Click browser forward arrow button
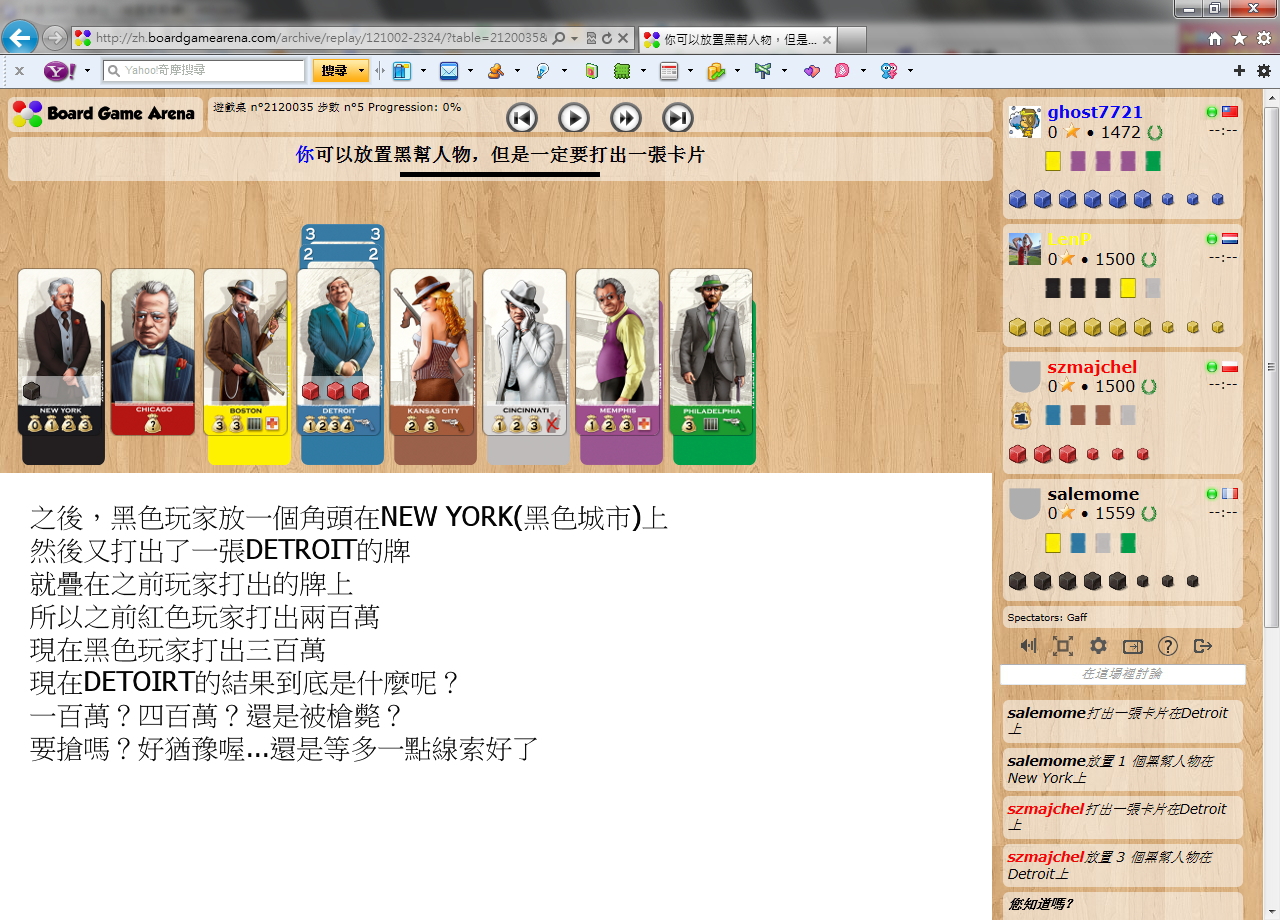This screenshot has width=1280, height=920. (x=54, y=38)
